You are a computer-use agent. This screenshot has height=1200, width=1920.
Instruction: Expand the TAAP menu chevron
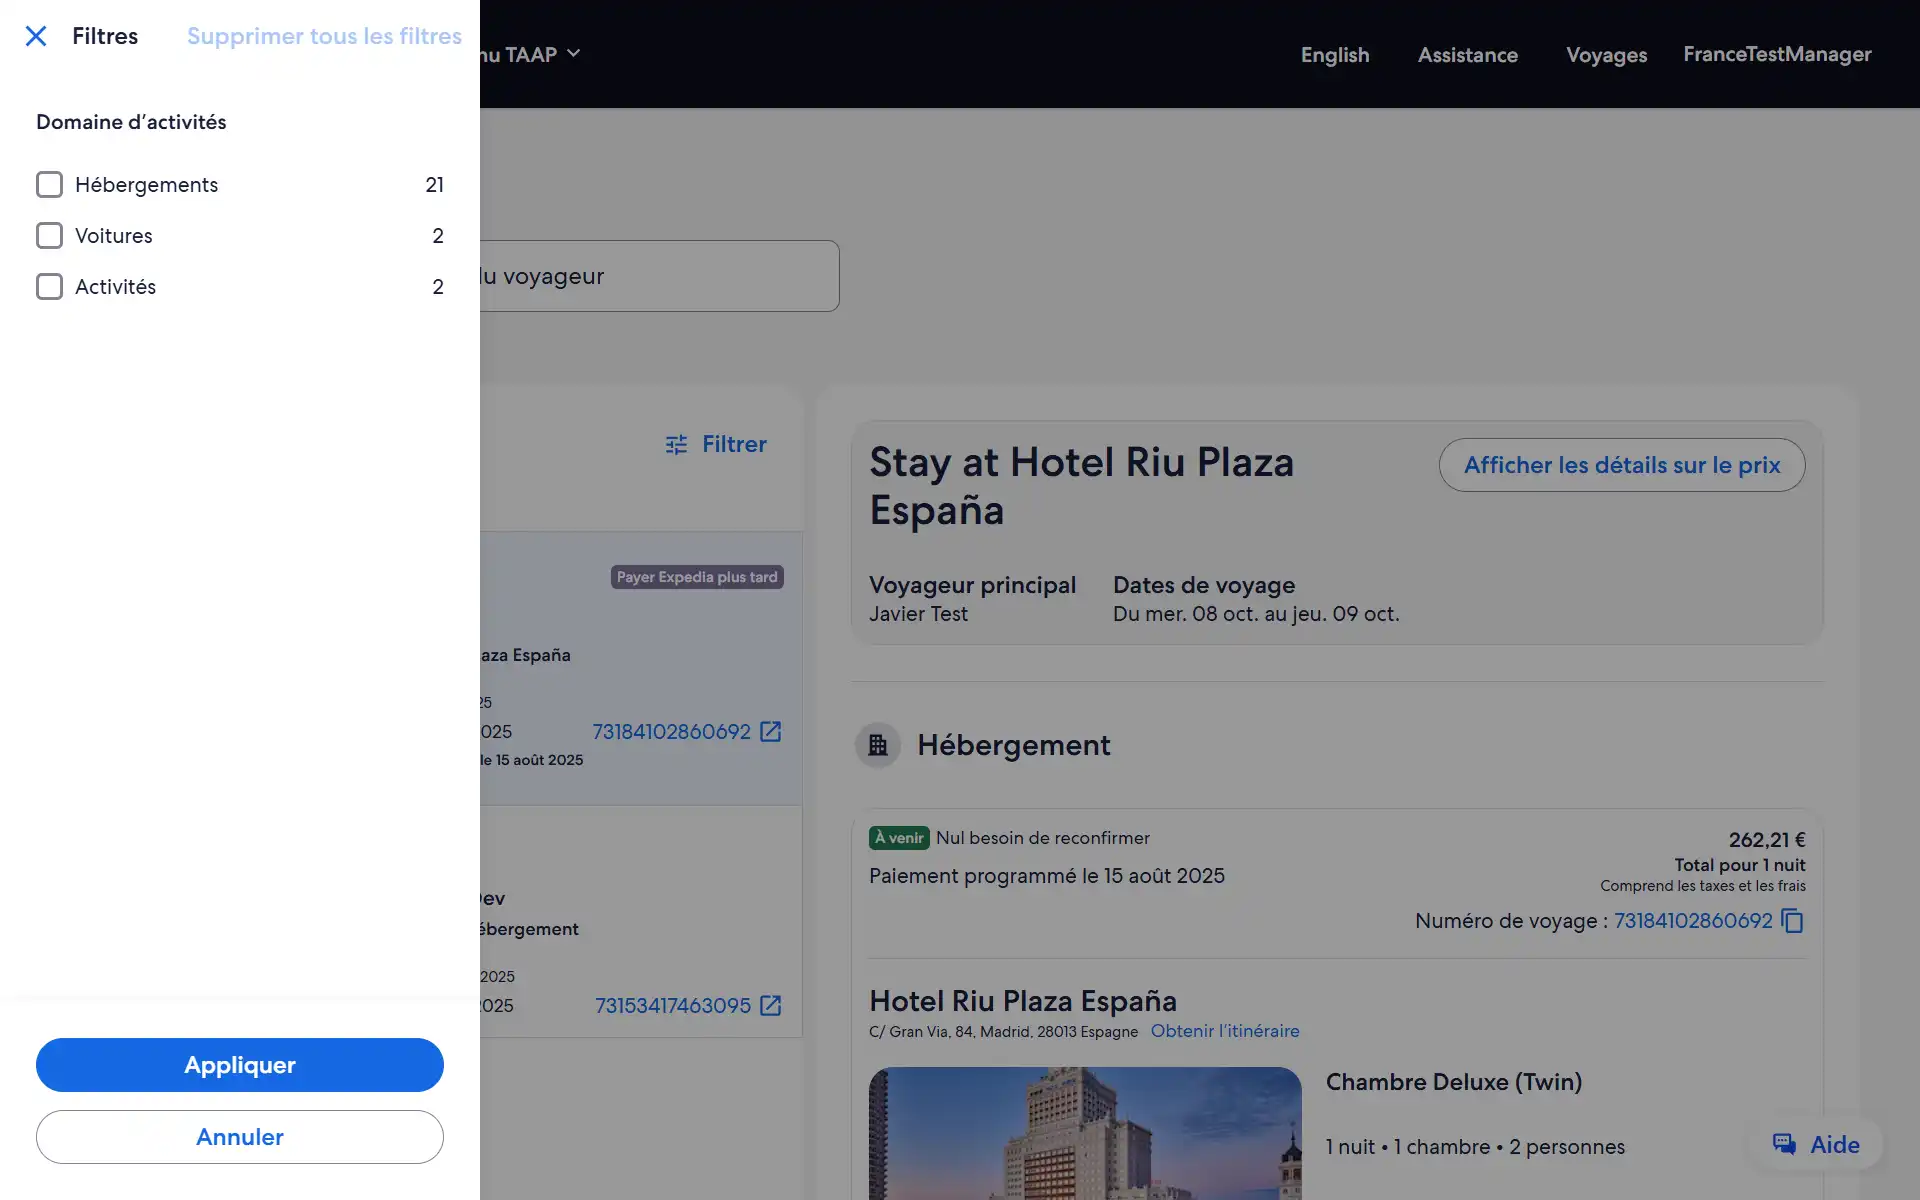[x=574, y=54]
